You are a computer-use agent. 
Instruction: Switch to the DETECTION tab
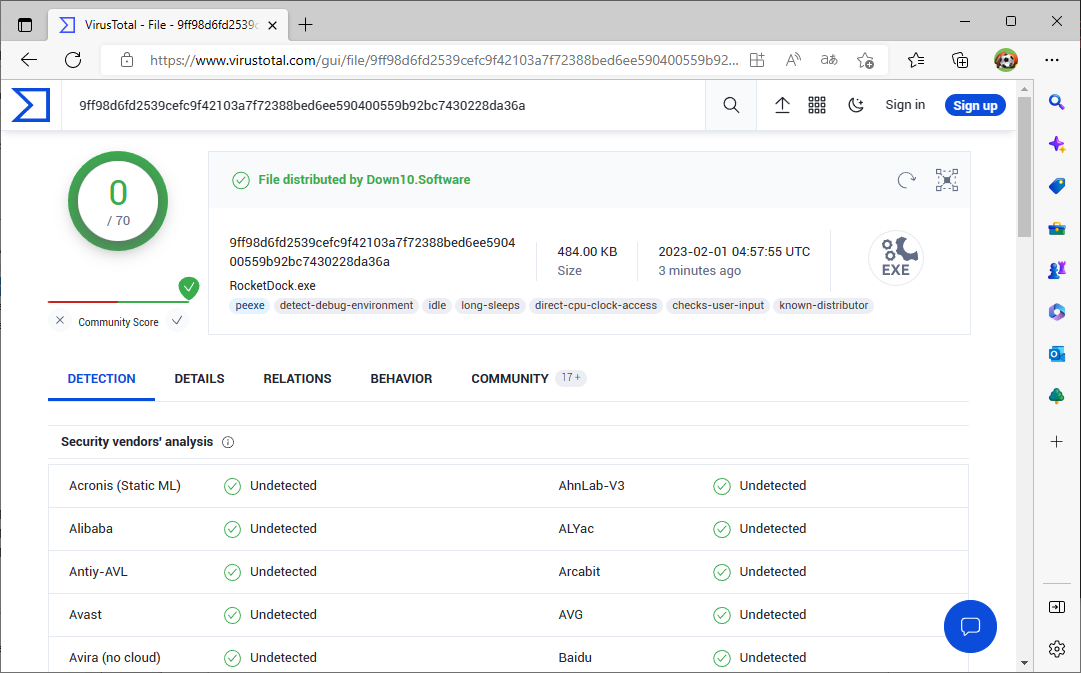[x=101, y=379]
